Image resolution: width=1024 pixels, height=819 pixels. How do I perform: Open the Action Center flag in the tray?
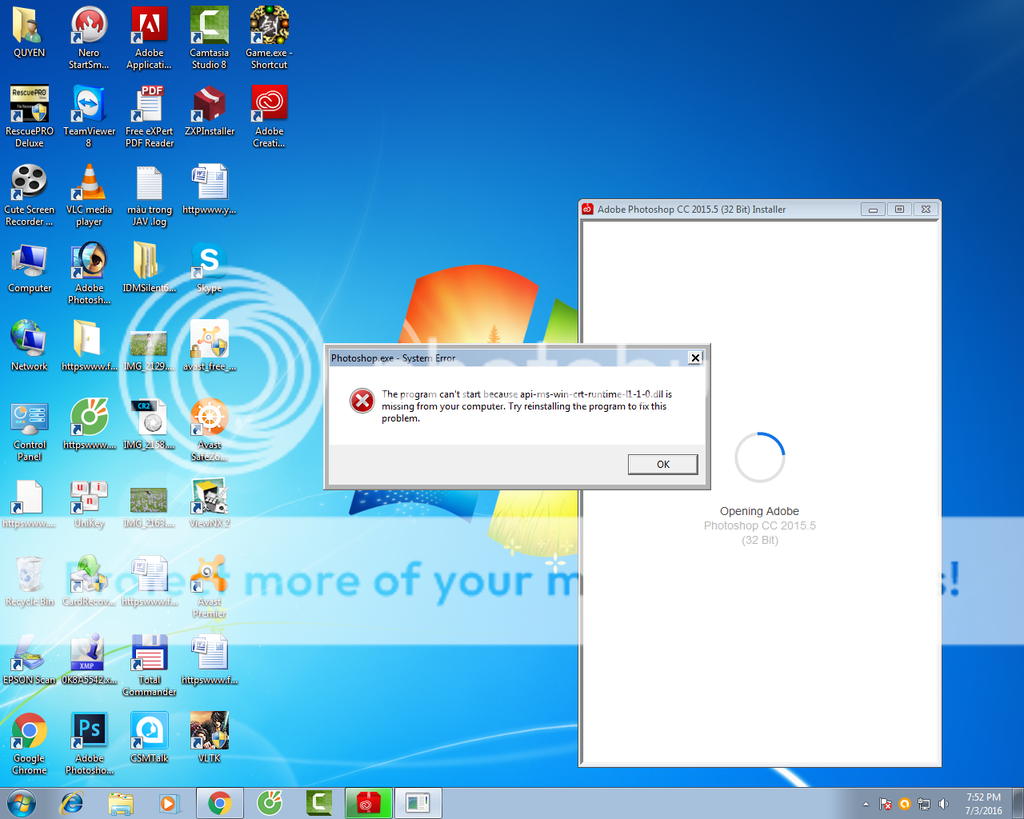(886, 804)
